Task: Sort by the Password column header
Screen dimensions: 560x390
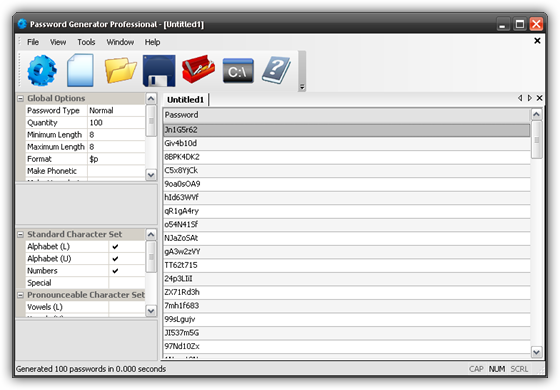Action: (x=347, y=115)
